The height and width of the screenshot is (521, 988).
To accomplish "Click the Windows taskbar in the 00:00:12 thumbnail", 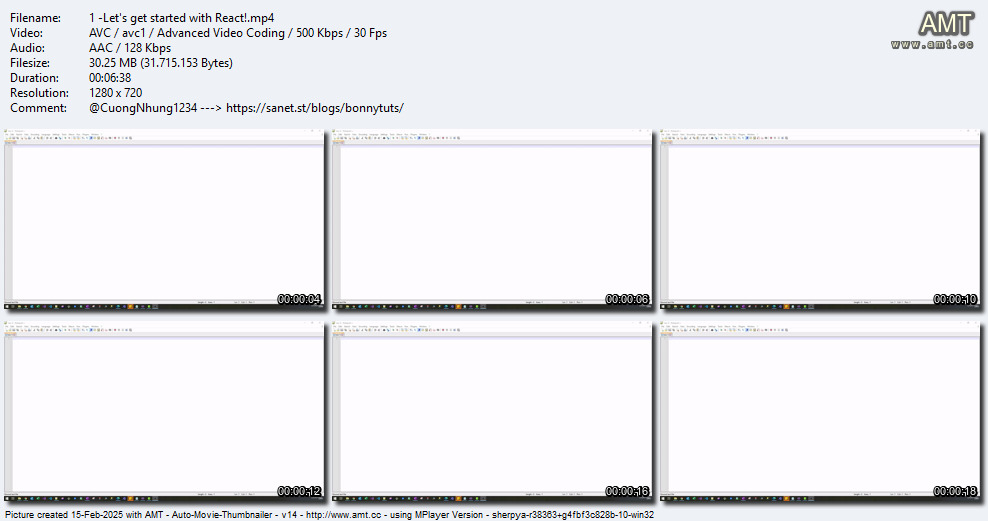I will point(164,499).
